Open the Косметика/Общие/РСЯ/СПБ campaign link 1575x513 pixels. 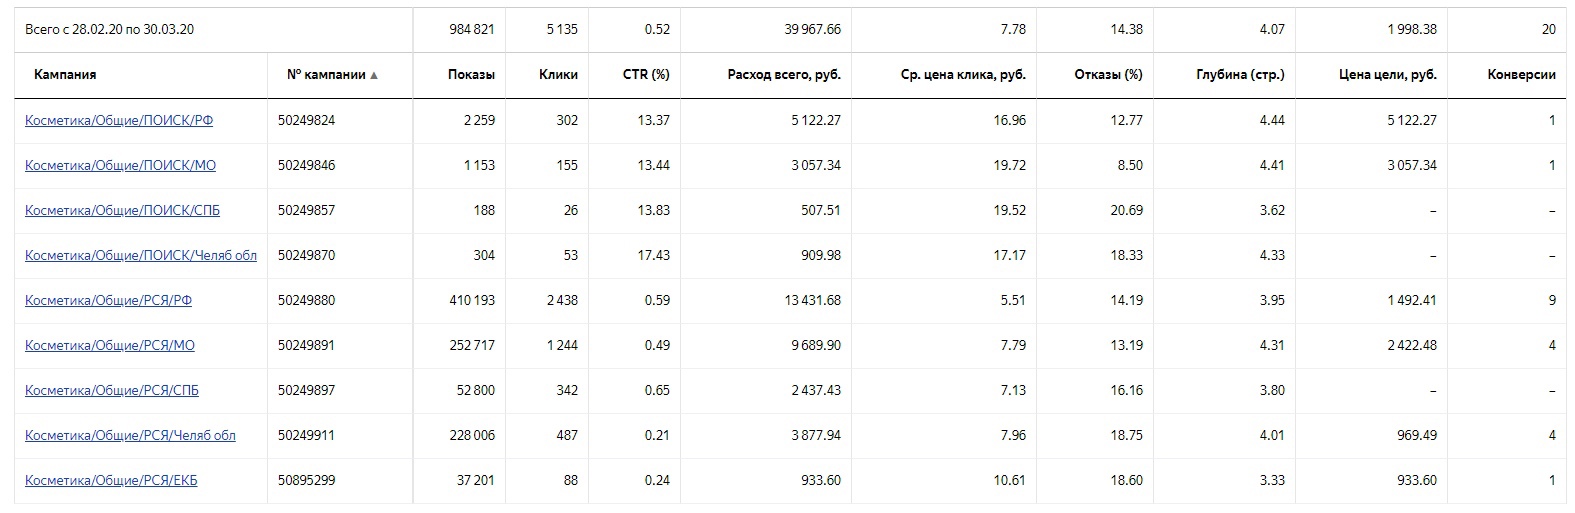[x=112, y=391]
